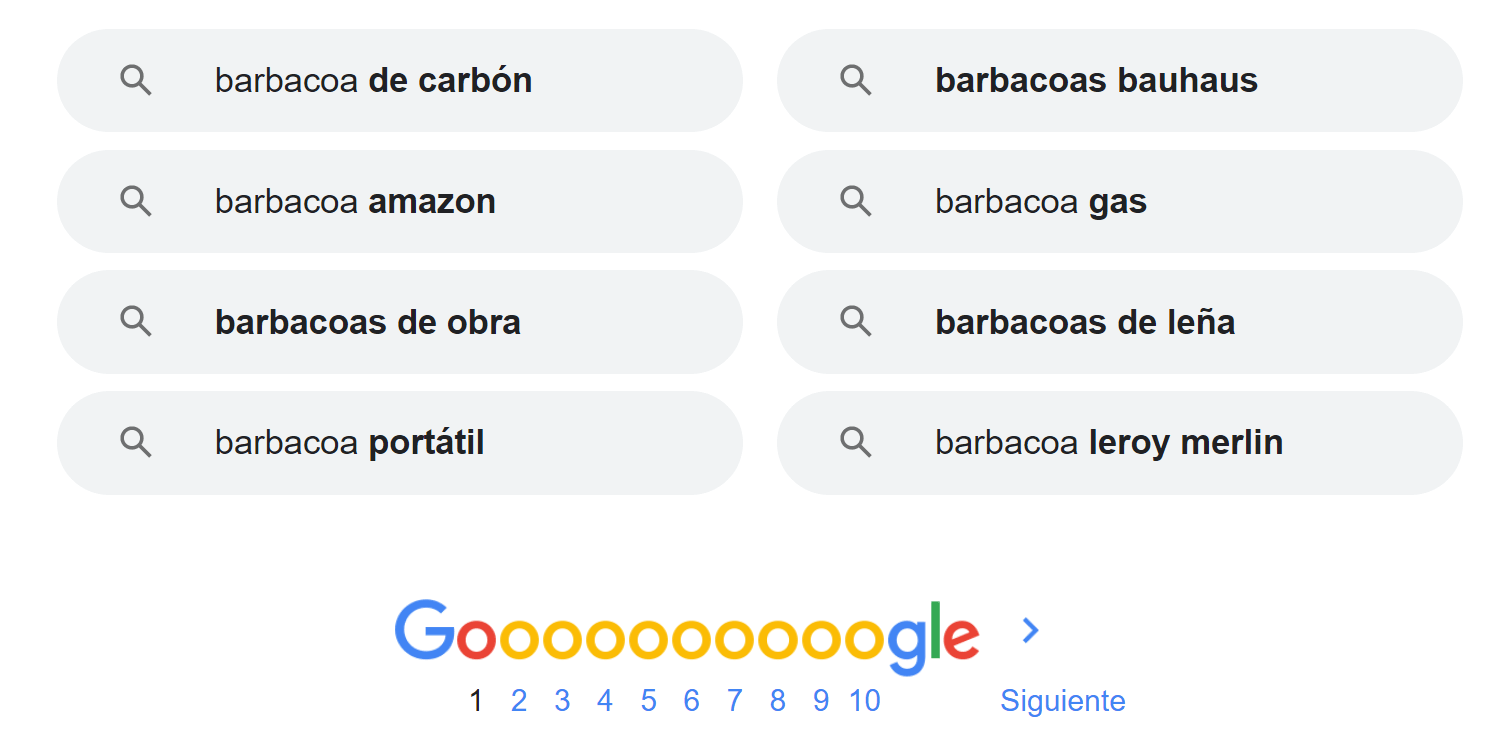The height and width of the screenshot is (736, 1507).
Task: Jump to results page 5
Action: click(x=648, y=701)
